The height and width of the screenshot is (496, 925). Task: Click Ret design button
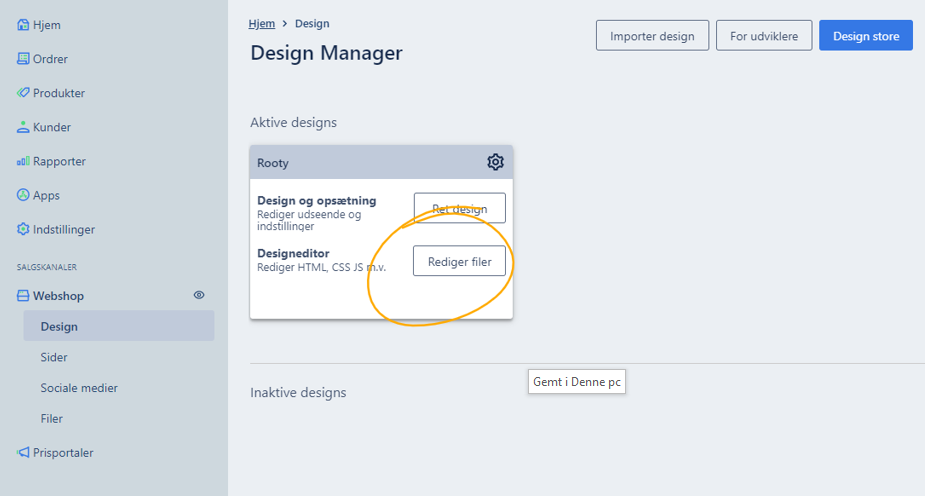pyautogui.click(x=460, y=208)
